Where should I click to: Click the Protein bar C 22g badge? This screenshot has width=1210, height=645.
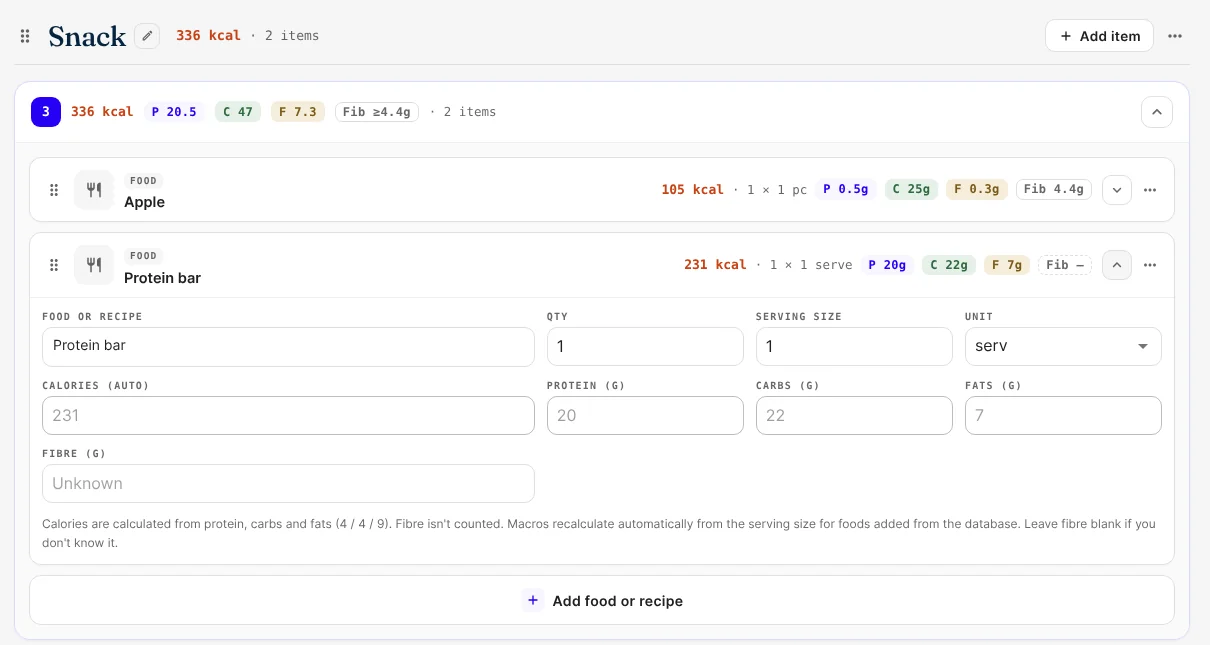click(949, 265)
